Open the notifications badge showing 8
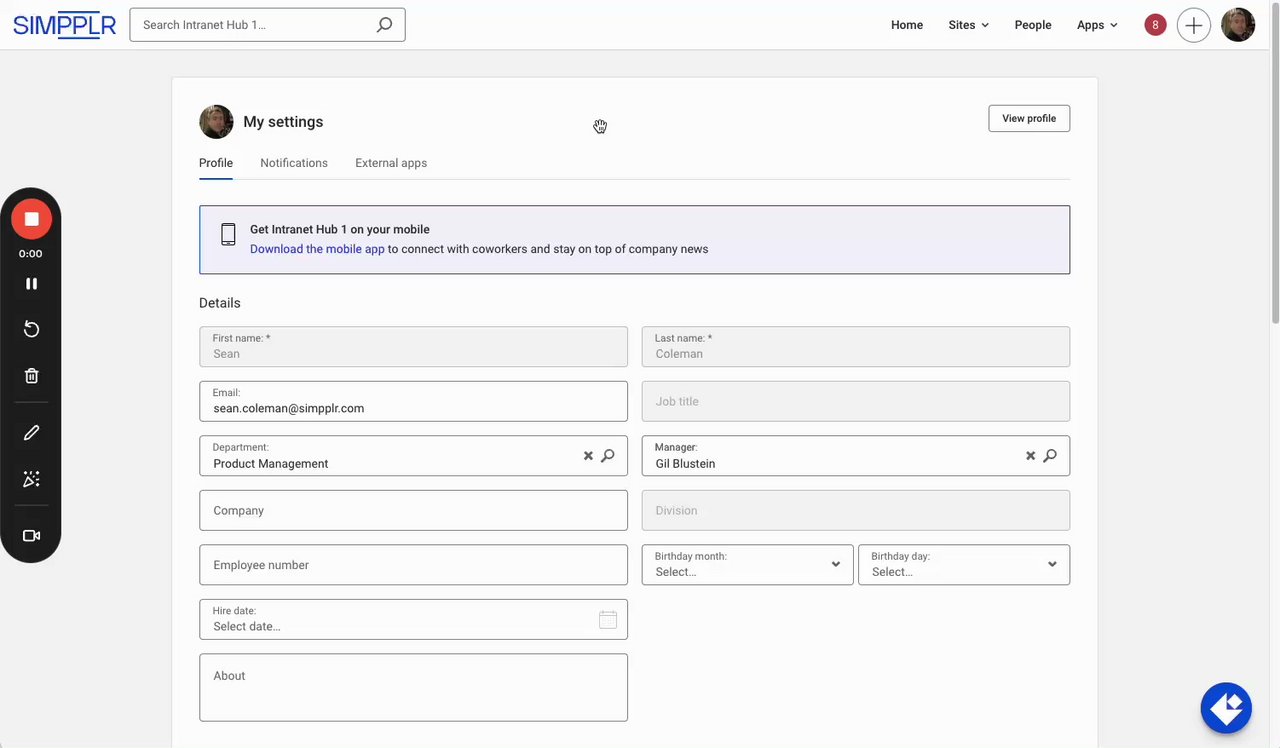This screenshot has height=748, width=1280. click(1155, 25)
